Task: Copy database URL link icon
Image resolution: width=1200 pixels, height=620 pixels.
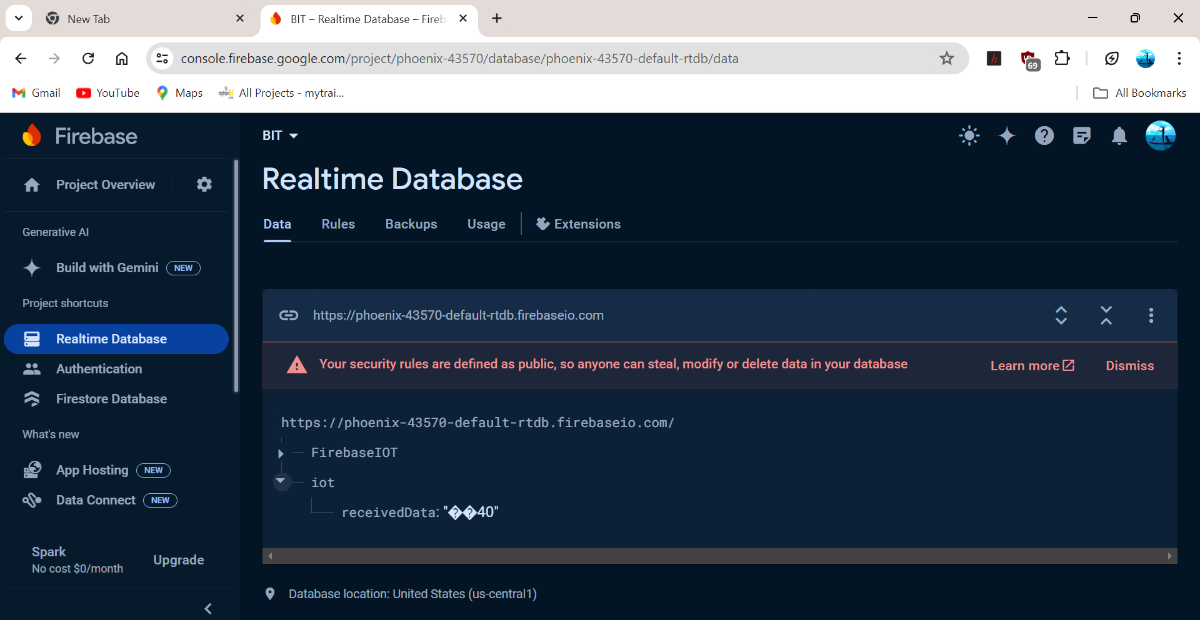Action: coord(288,315)
